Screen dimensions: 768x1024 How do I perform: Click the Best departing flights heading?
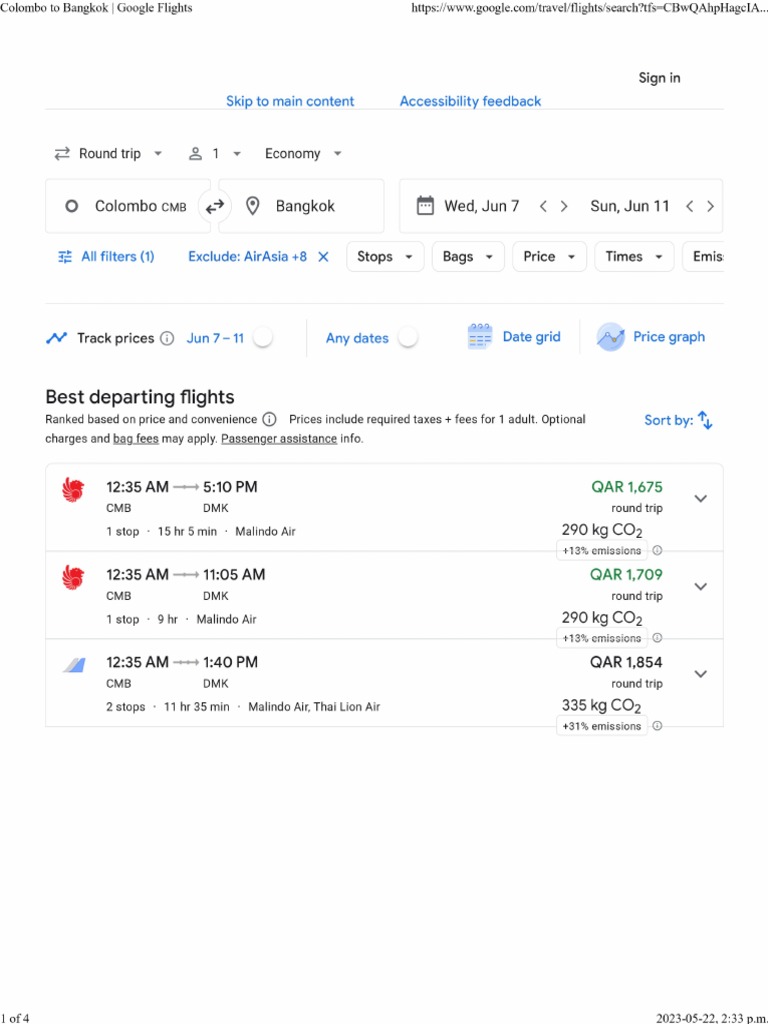(140, 397)
